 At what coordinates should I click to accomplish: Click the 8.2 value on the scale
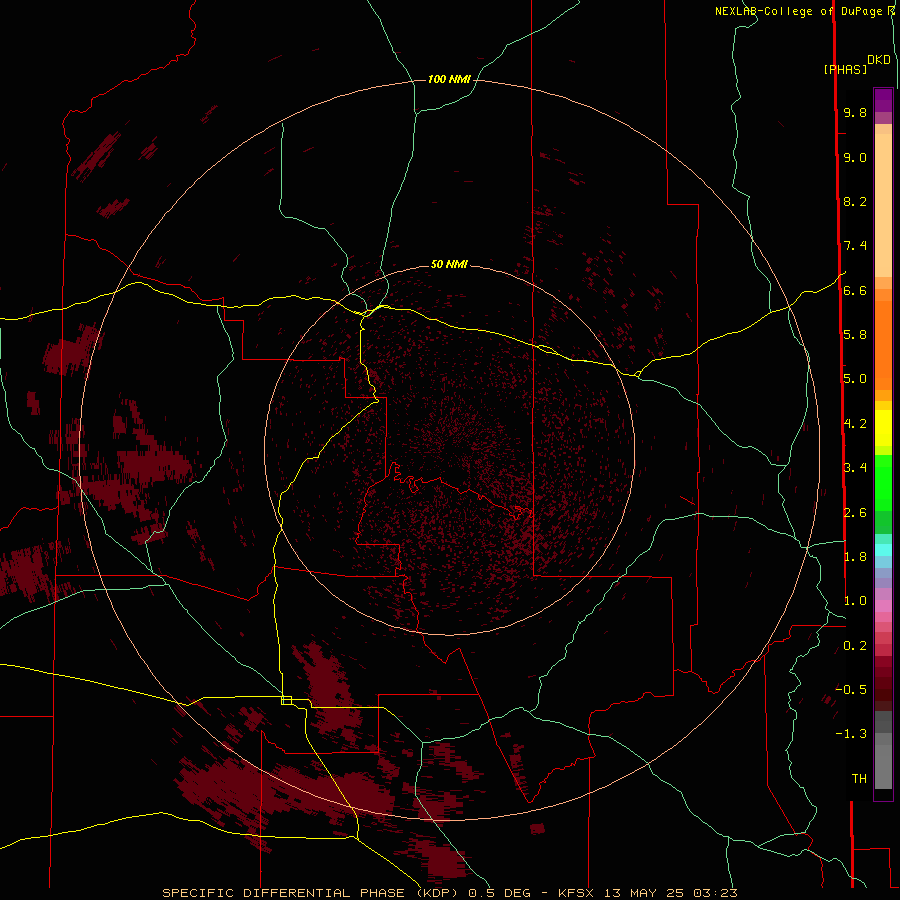tap(855, 201)
